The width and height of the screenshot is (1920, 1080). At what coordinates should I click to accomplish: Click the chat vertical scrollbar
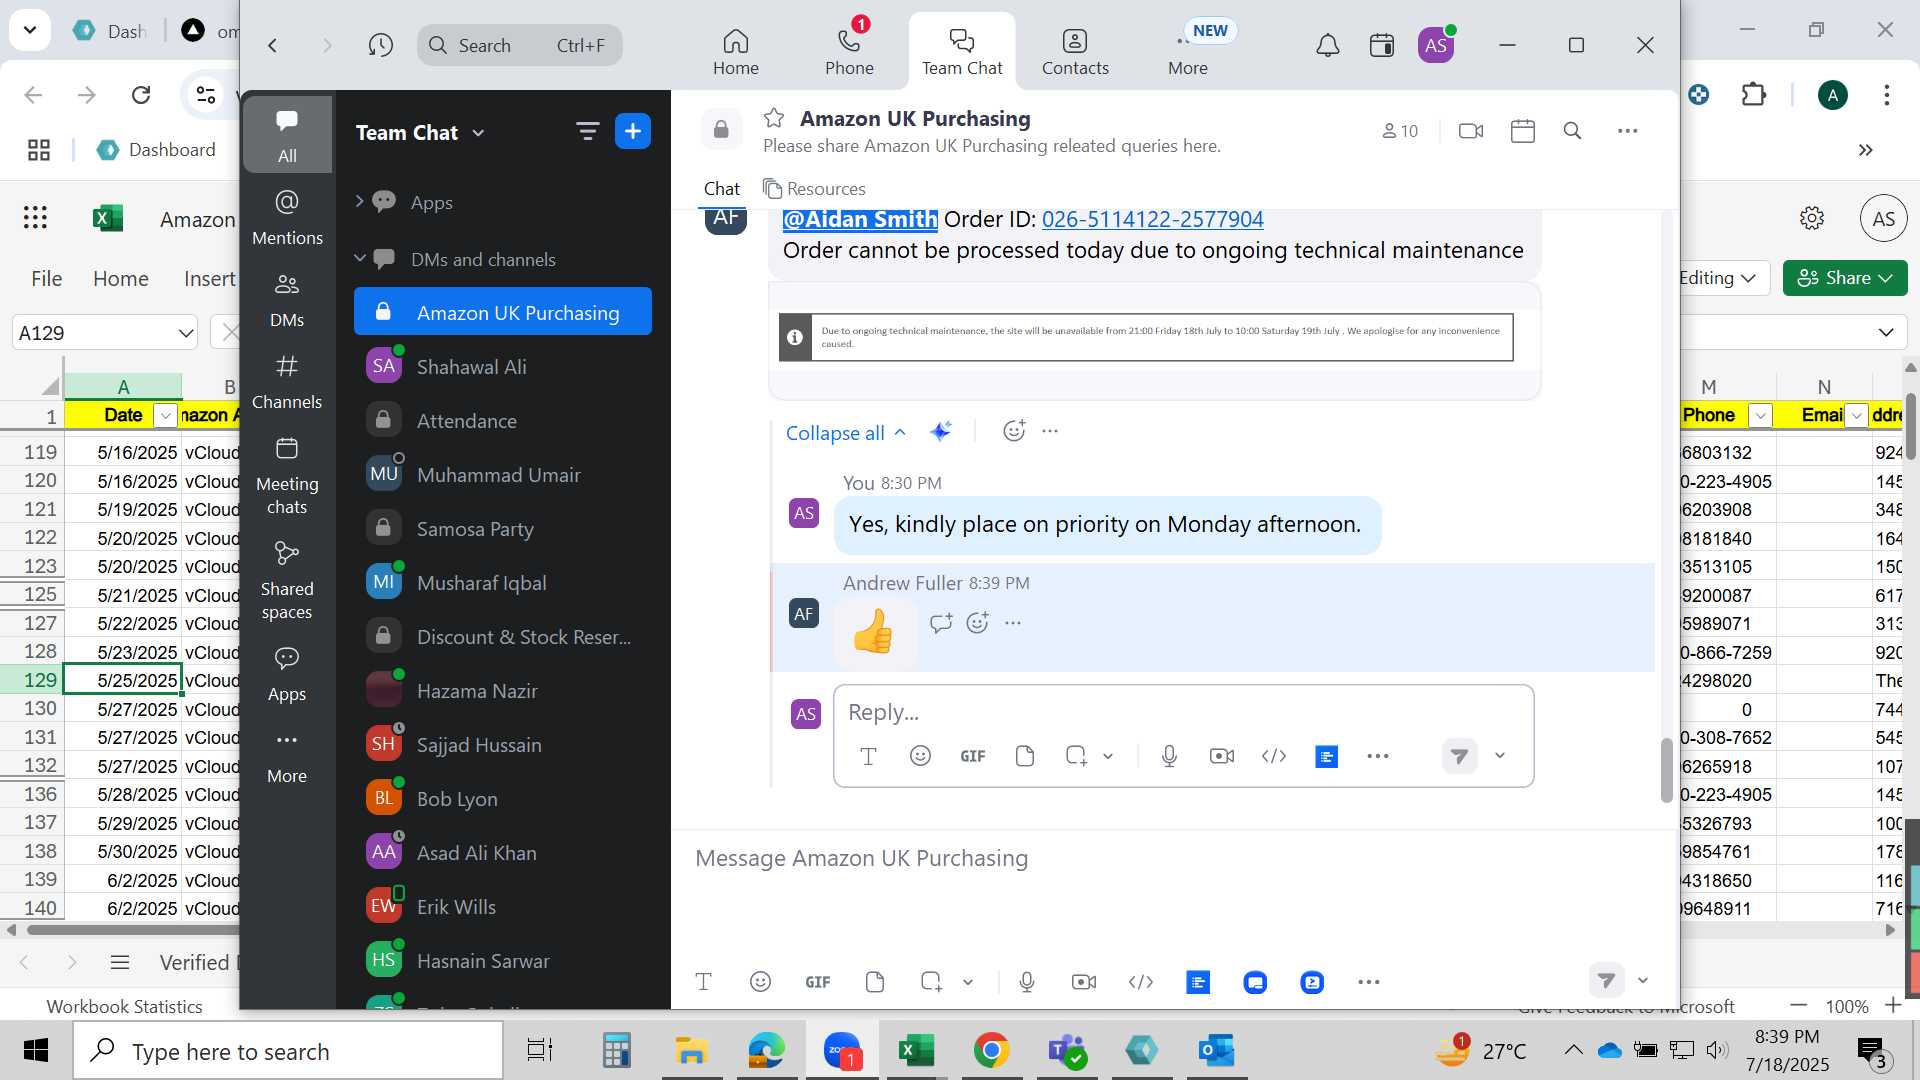1666,770
